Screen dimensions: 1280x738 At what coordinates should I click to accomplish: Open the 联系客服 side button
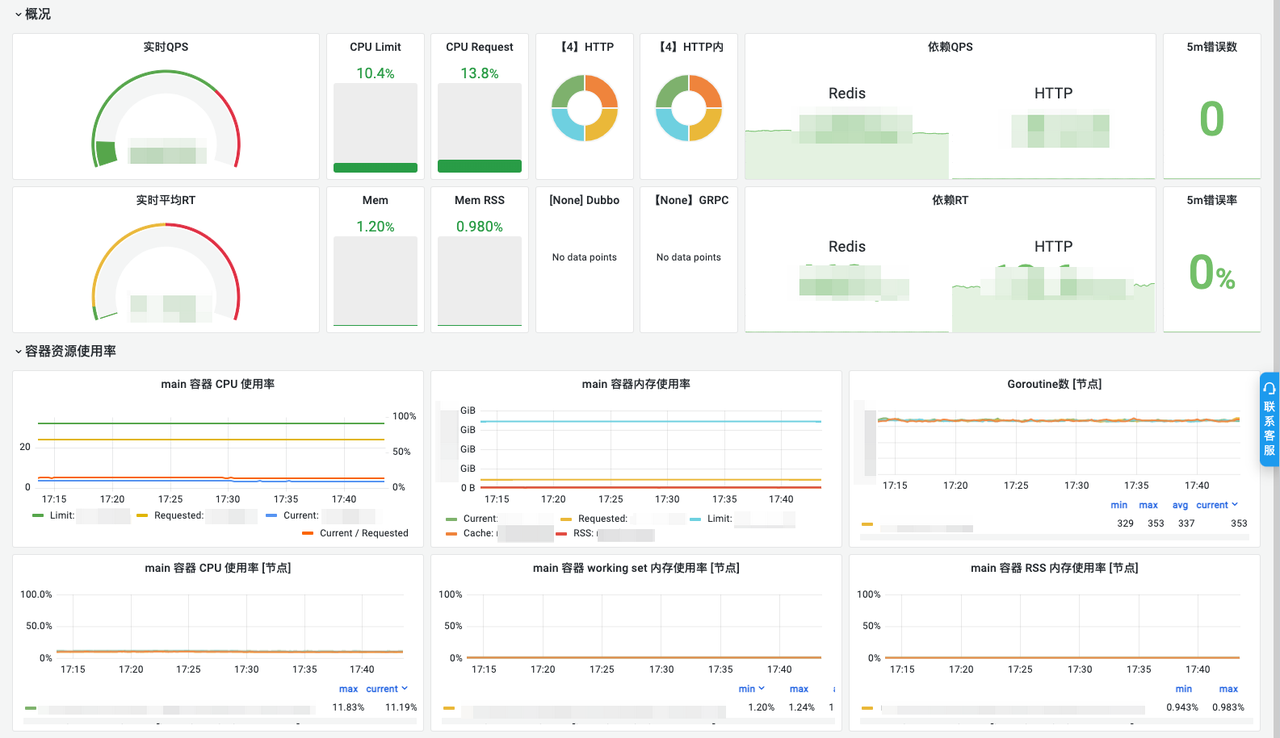click(x=1269, y=419)
